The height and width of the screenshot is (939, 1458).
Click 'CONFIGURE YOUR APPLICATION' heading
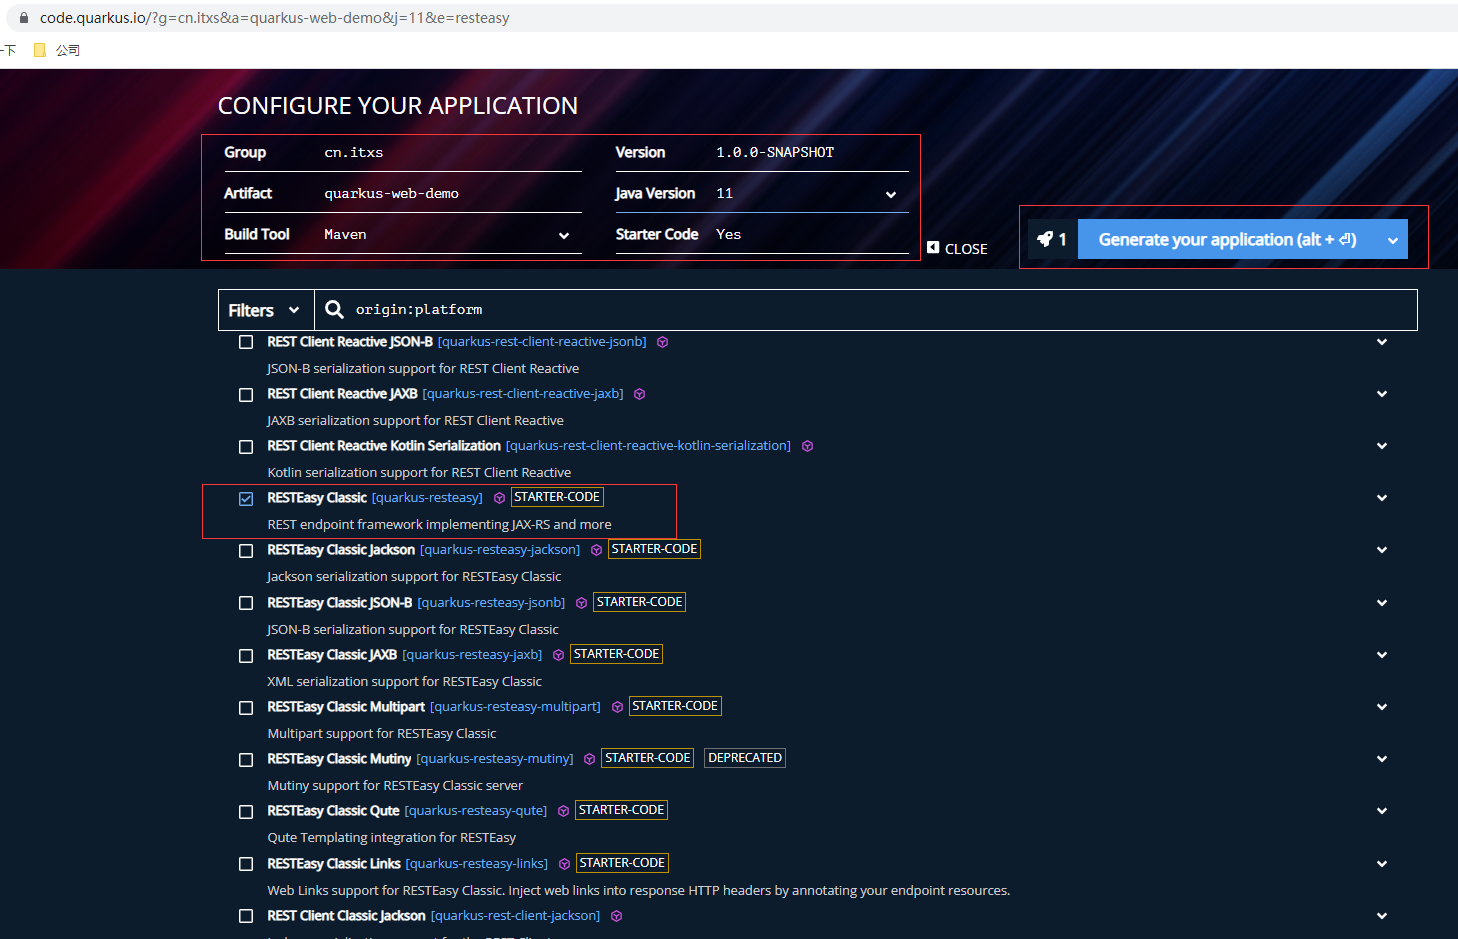398,106
